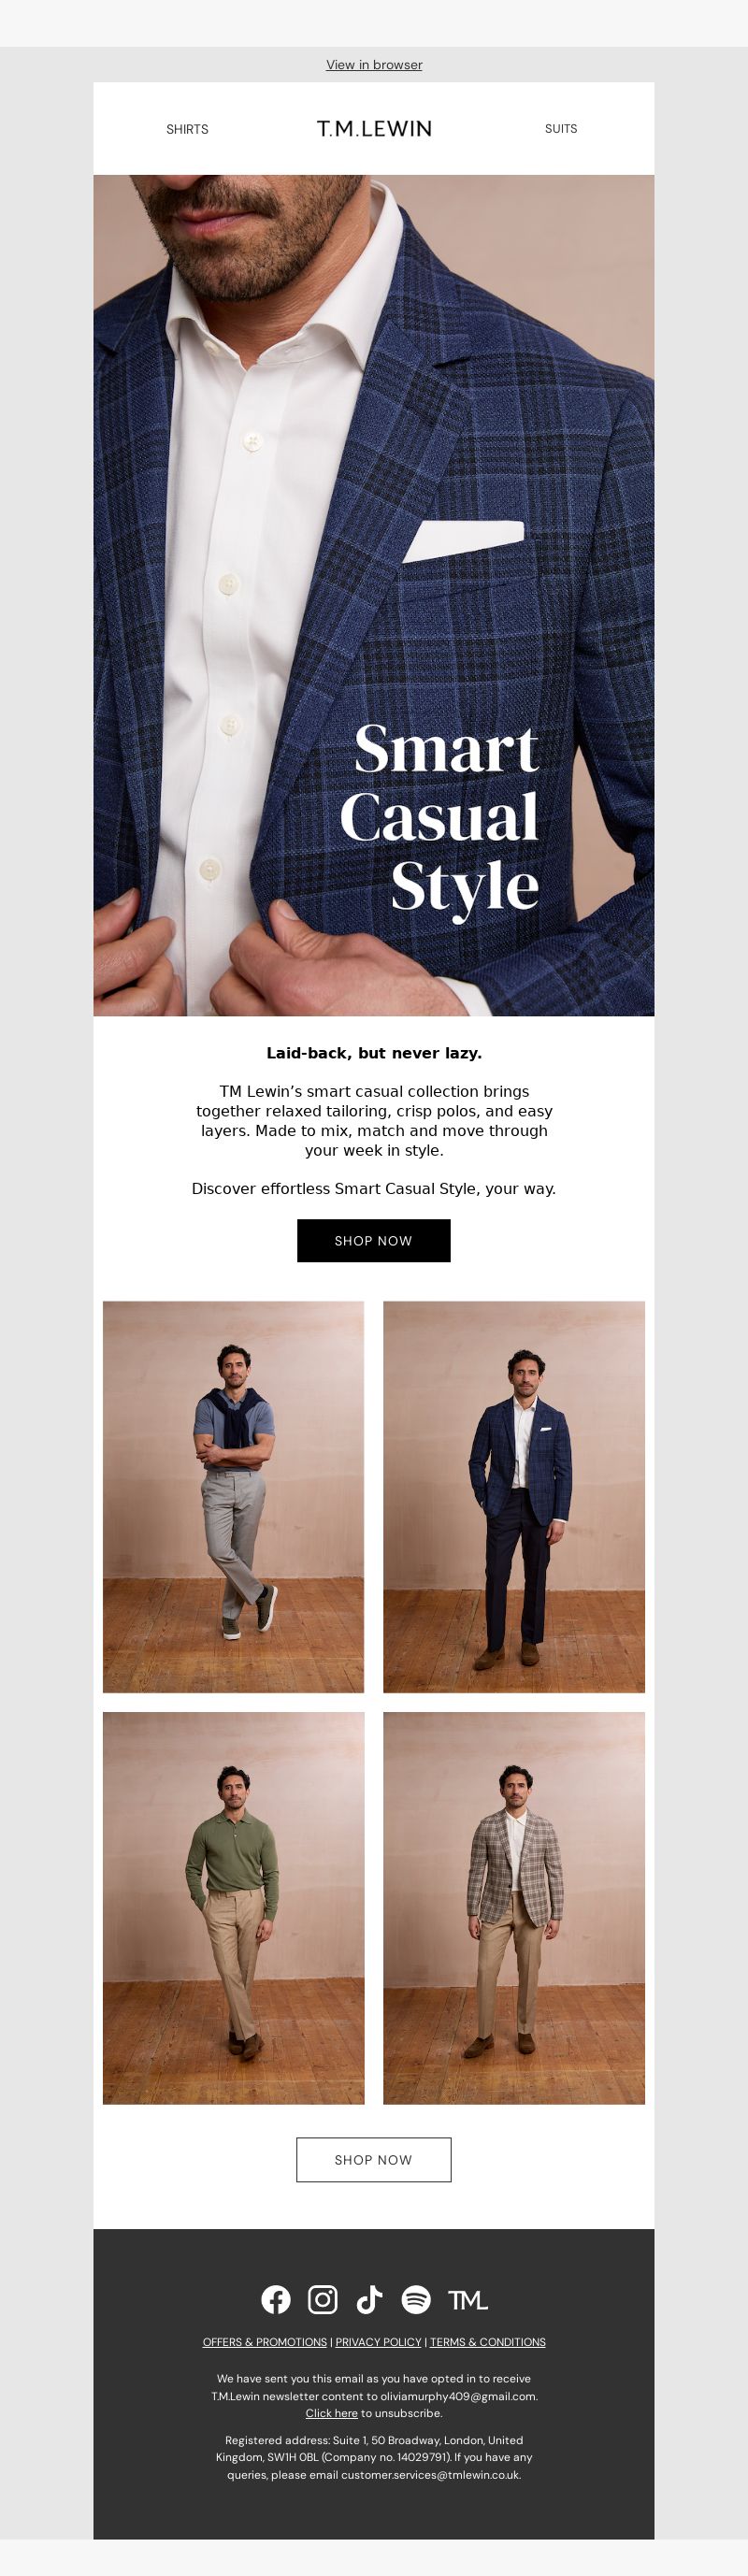Open View in browser link
748x2576 pixels.
(x=374, y=65)
